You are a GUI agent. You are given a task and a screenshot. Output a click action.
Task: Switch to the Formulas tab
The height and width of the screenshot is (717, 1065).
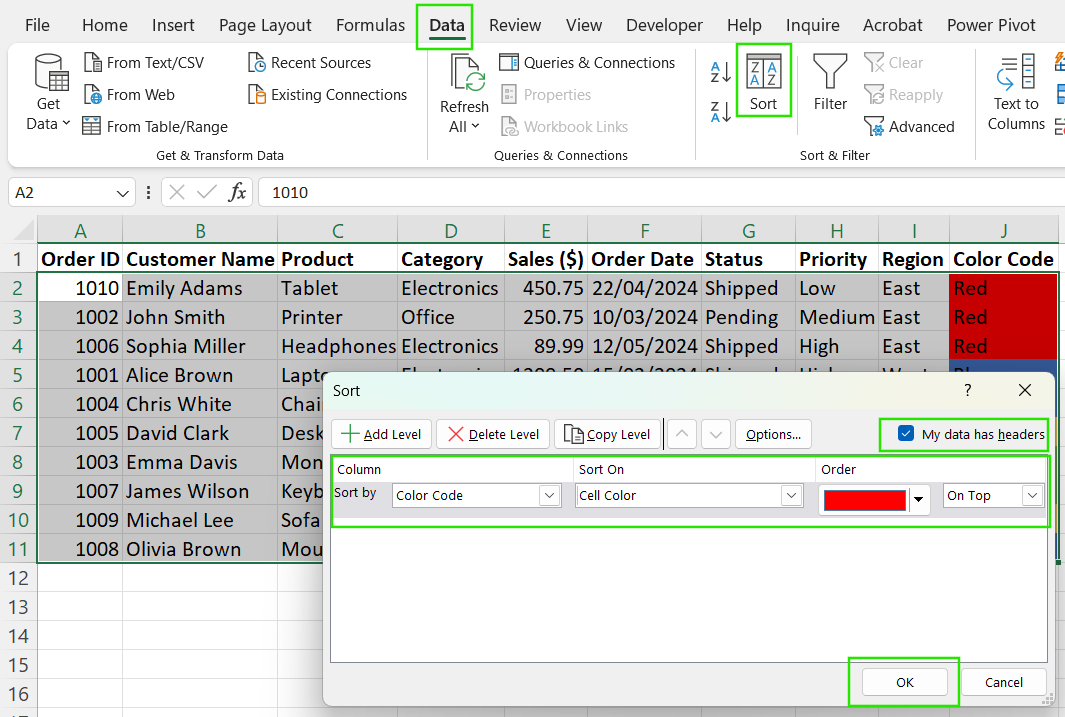(370, 25)
